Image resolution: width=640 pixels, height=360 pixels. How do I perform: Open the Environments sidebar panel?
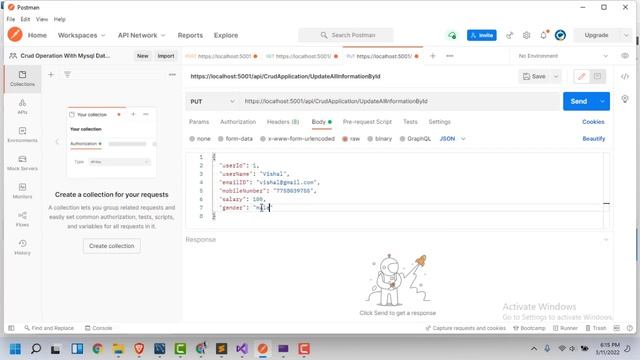(x=22, y=135)
